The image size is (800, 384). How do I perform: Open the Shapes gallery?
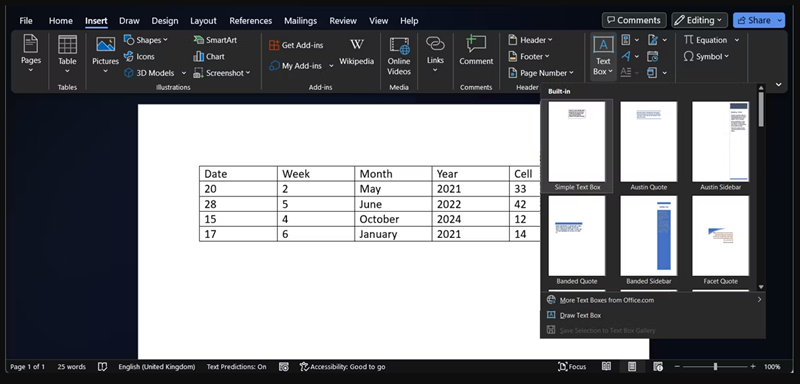(146, 40)
